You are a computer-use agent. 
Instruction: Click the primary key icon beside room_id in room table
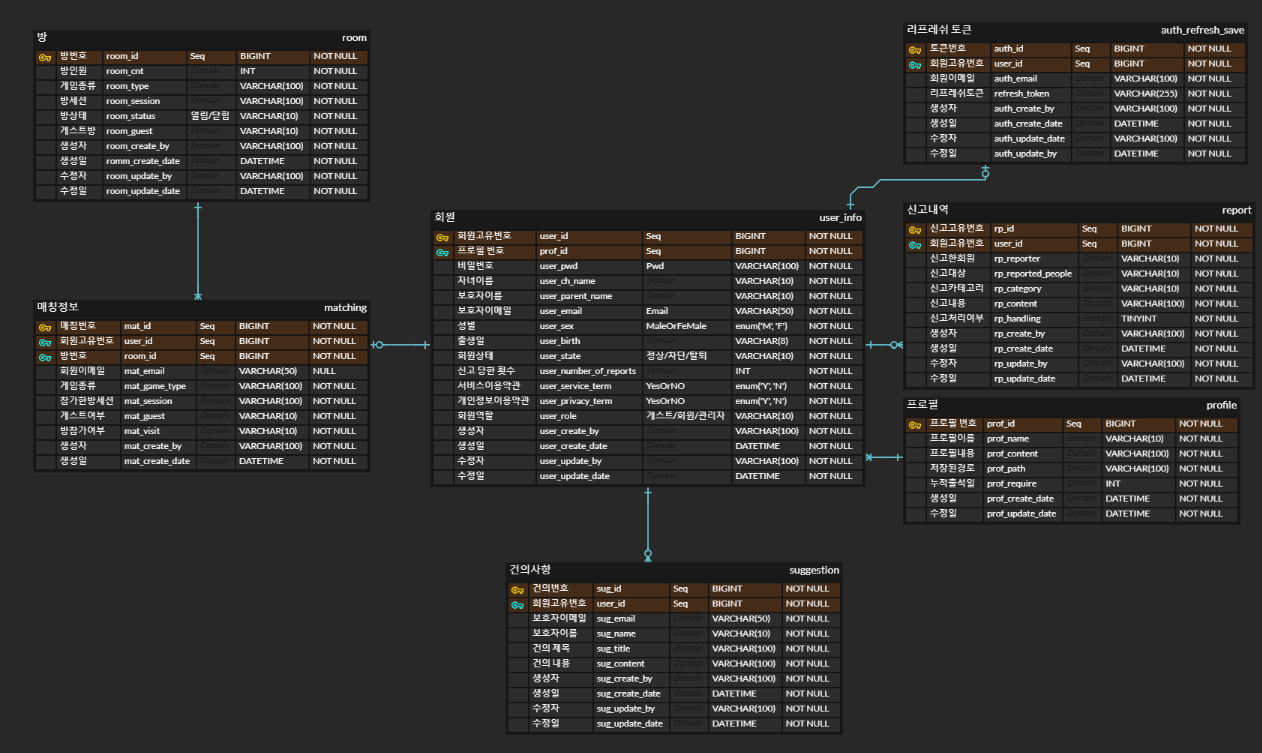(45, 57)
